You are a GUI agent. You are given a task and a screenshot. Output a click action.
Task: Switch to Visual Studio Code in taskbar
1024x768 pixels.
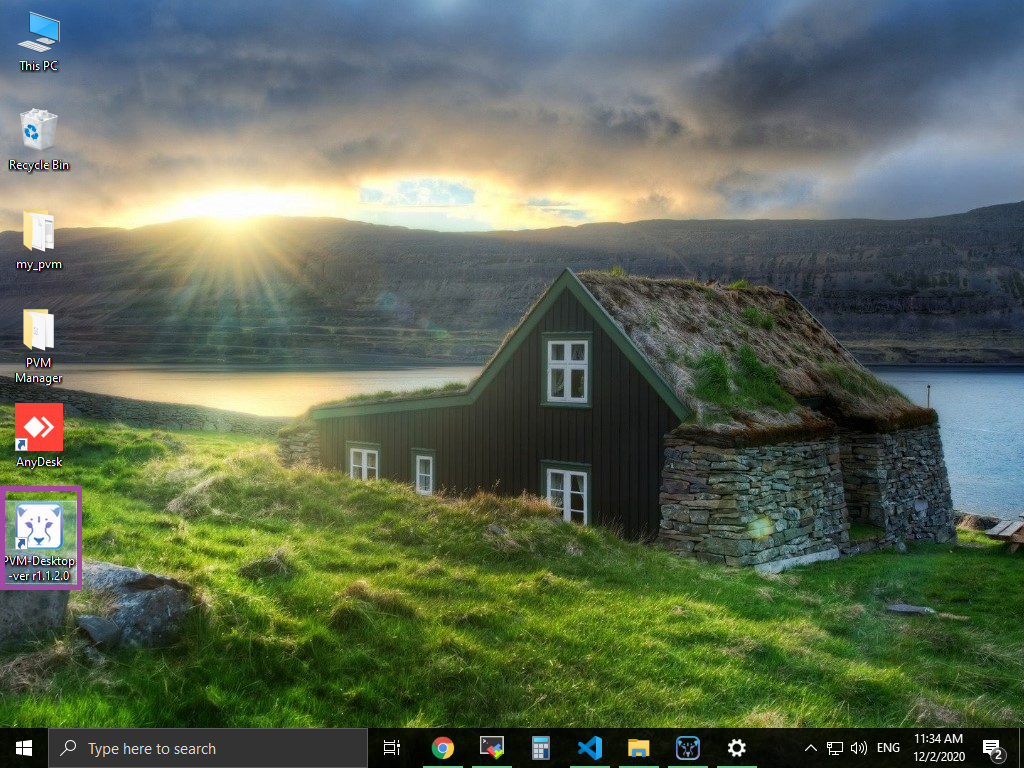coord(590,748)
